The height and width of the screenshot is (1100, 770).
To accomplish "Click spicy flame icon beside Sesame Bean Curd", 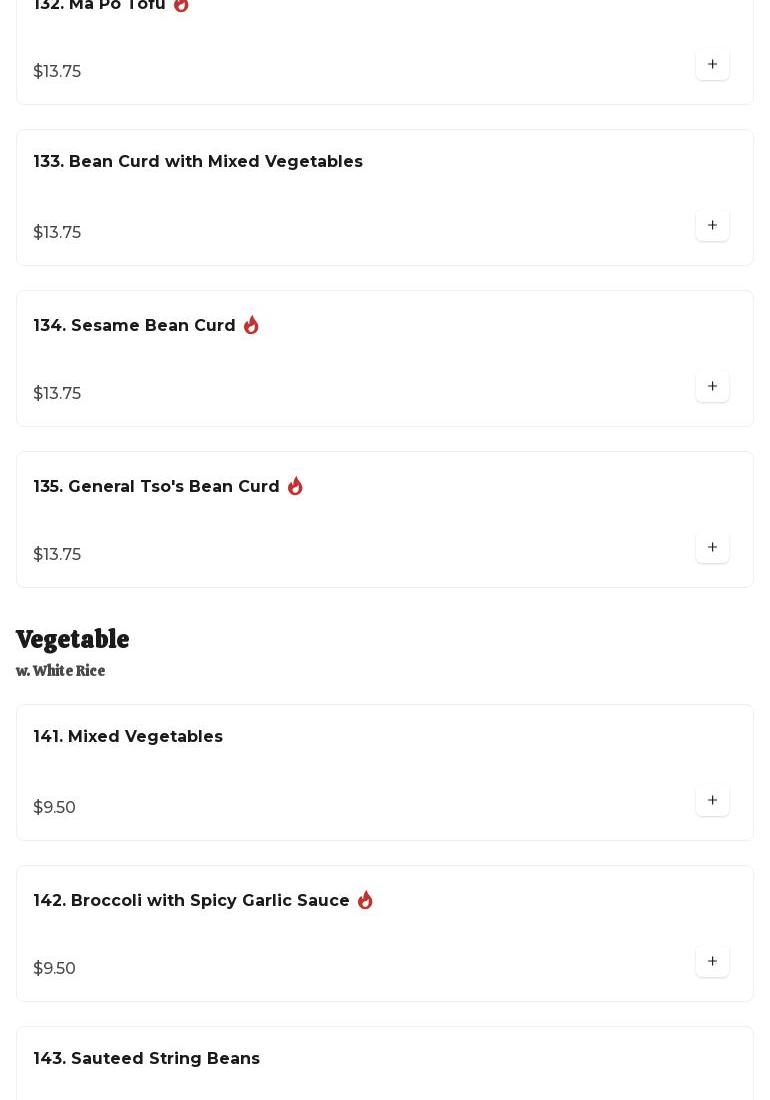I will tap(251, 325).
